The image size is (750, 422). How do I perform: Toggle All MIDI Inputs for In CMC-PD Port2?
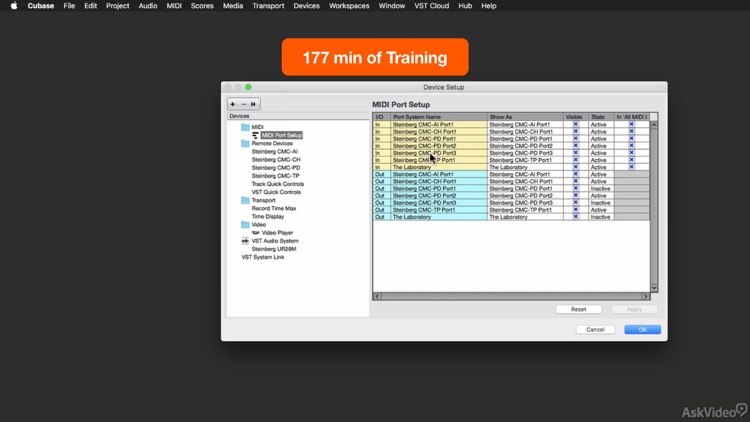(631, 146)
